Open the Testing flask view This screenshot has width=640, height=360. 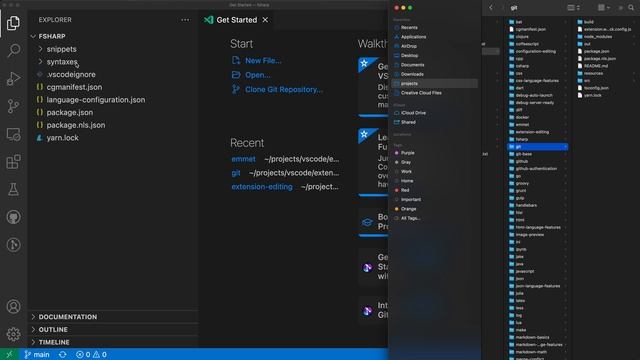(x=13, y=189)
